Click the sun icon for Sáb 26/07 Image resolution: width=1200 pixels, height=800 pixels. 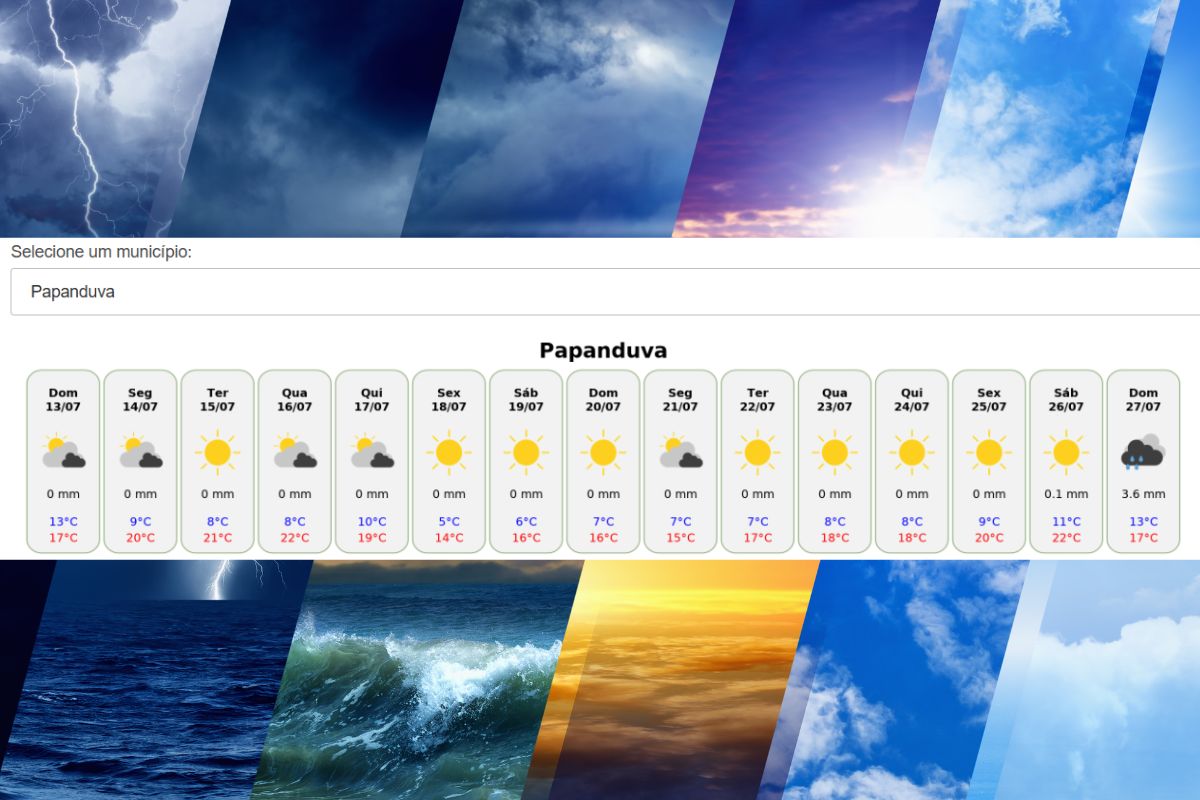click(1066, 453)
